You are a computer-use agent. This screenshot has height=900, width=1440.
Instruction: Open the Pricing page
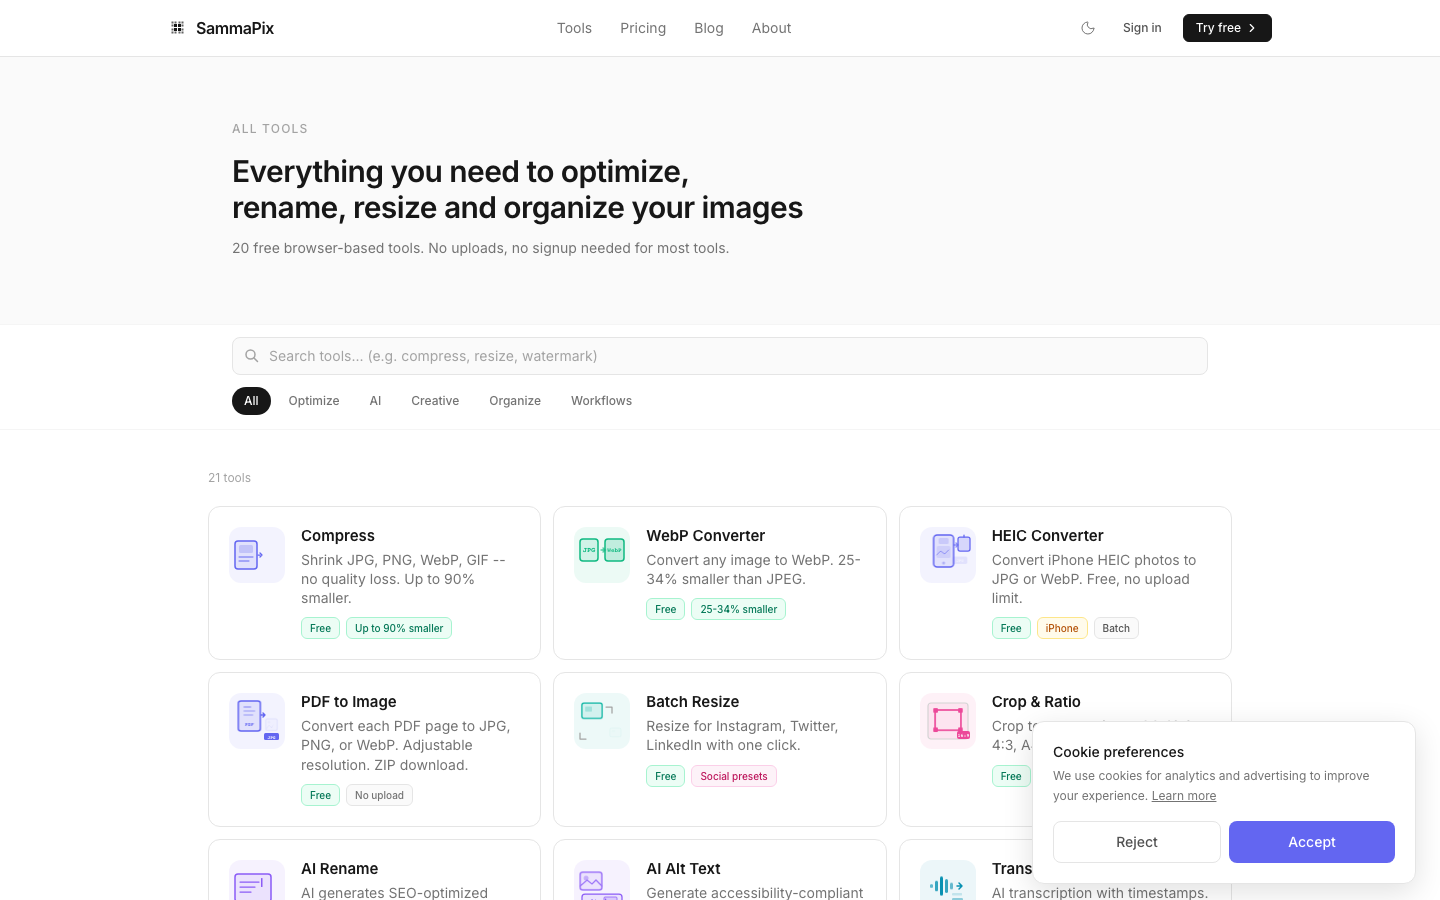point(643,28)
